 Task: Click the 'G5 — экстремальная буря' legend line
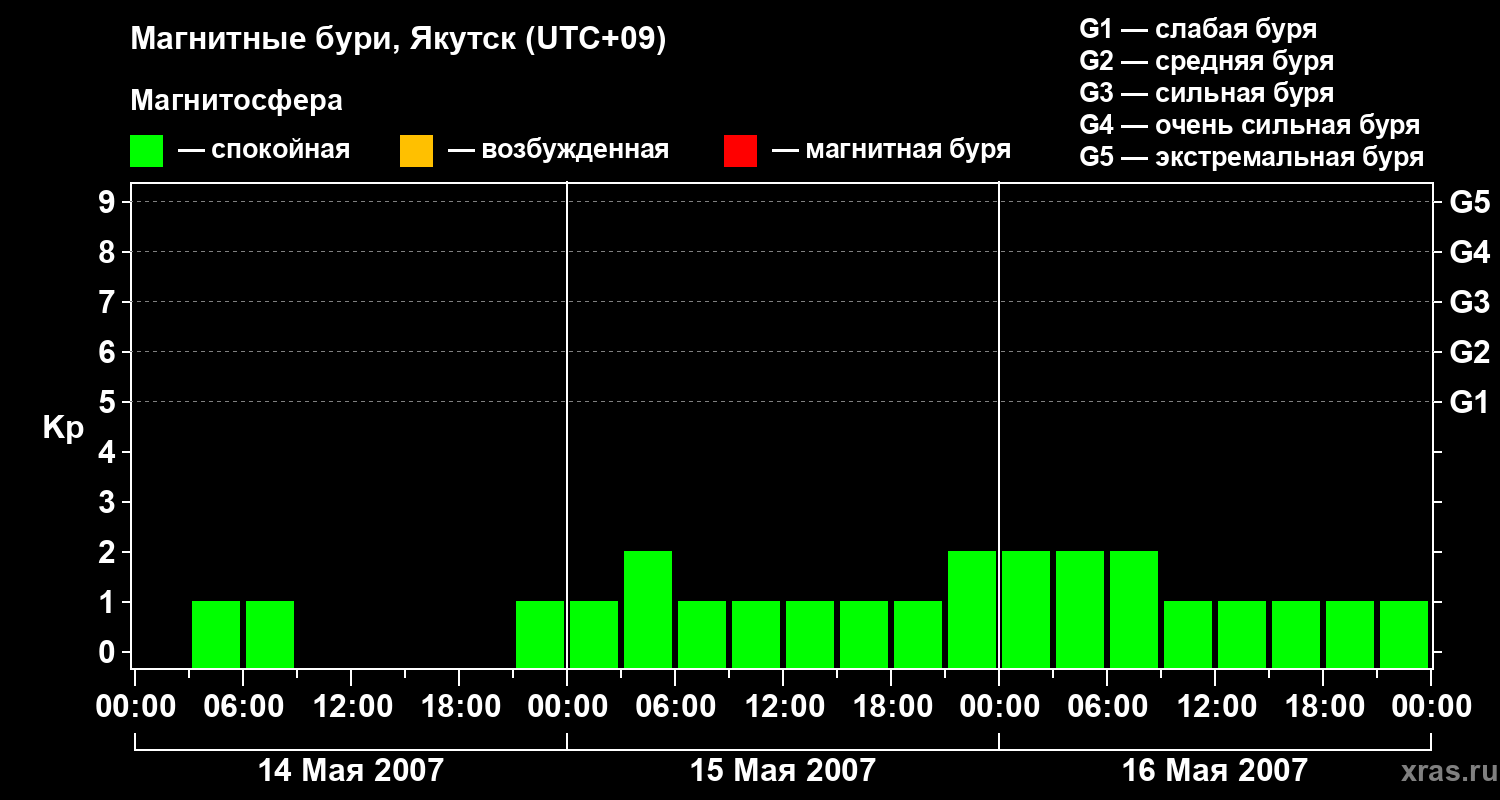pyautogui.click(x=1252, y=157)
